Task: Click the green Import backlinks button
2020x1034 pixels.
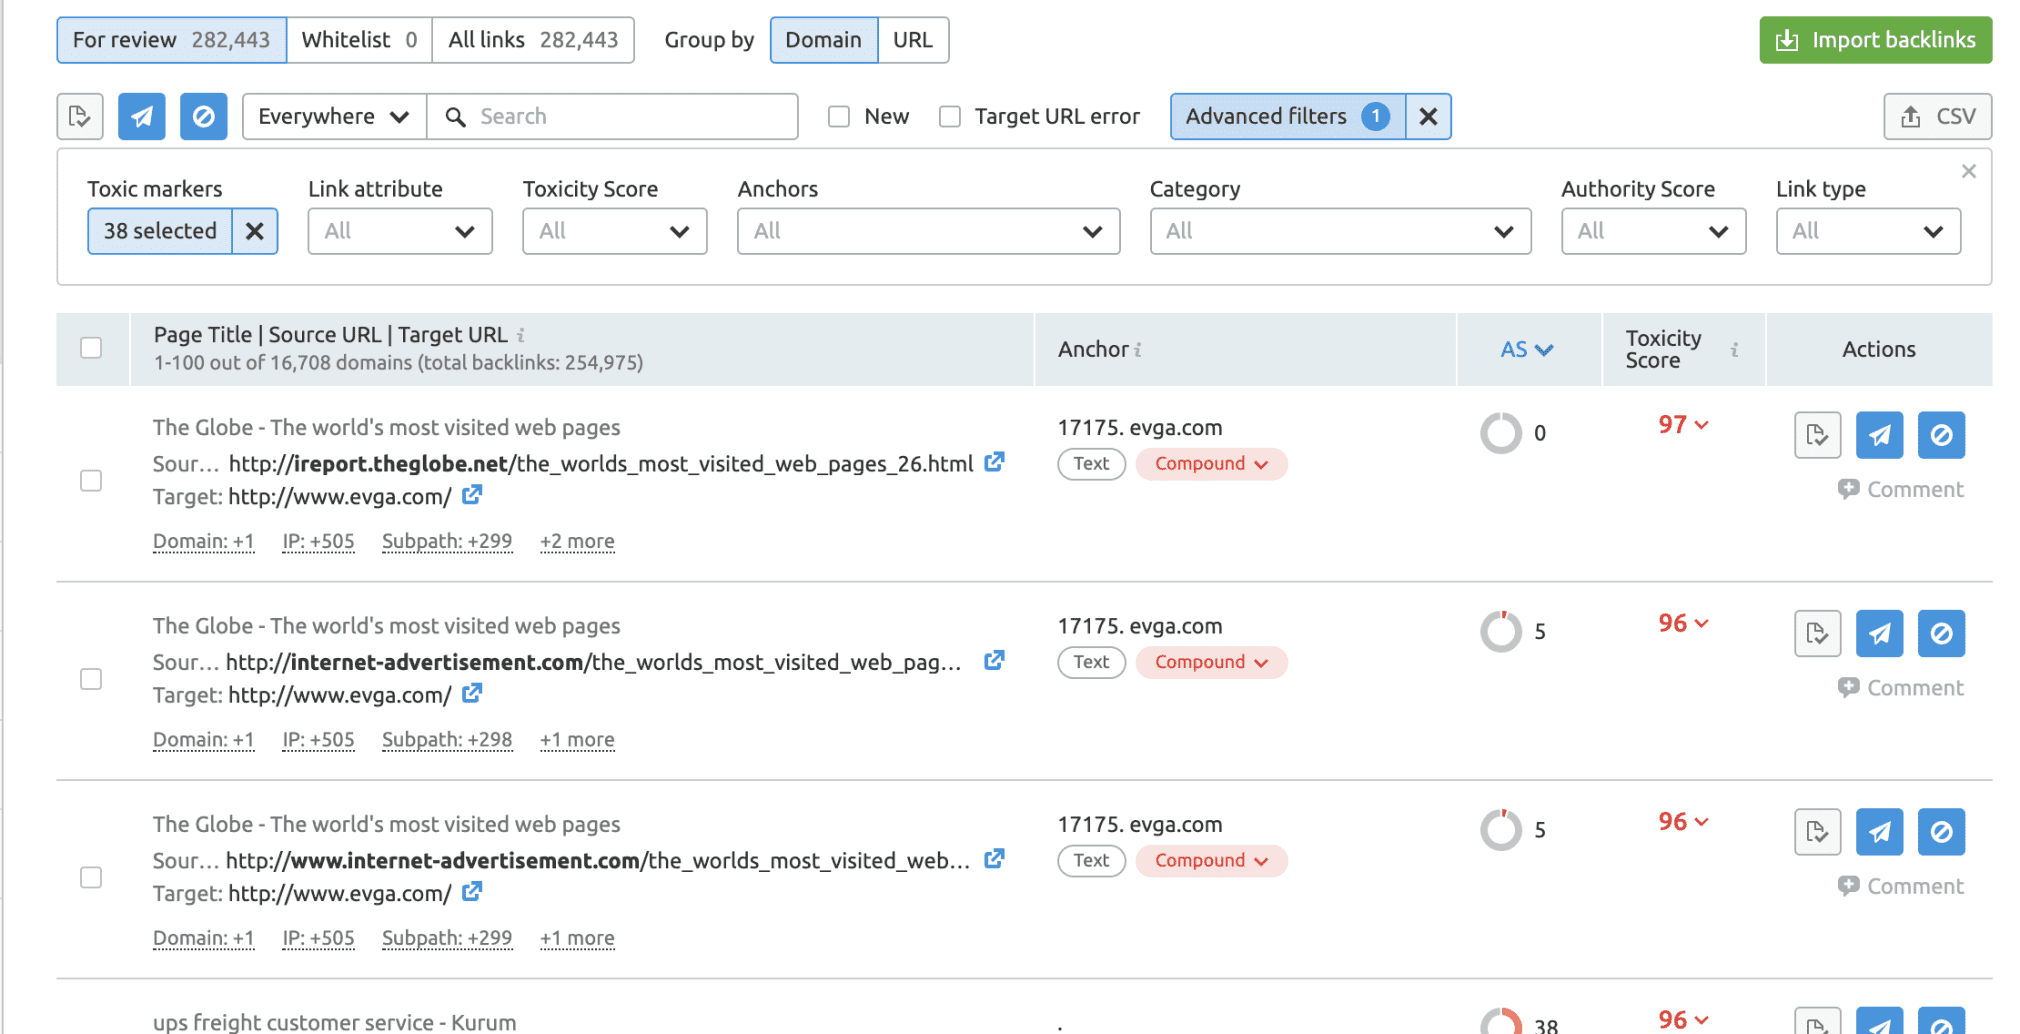Action: pos(1874,40)
